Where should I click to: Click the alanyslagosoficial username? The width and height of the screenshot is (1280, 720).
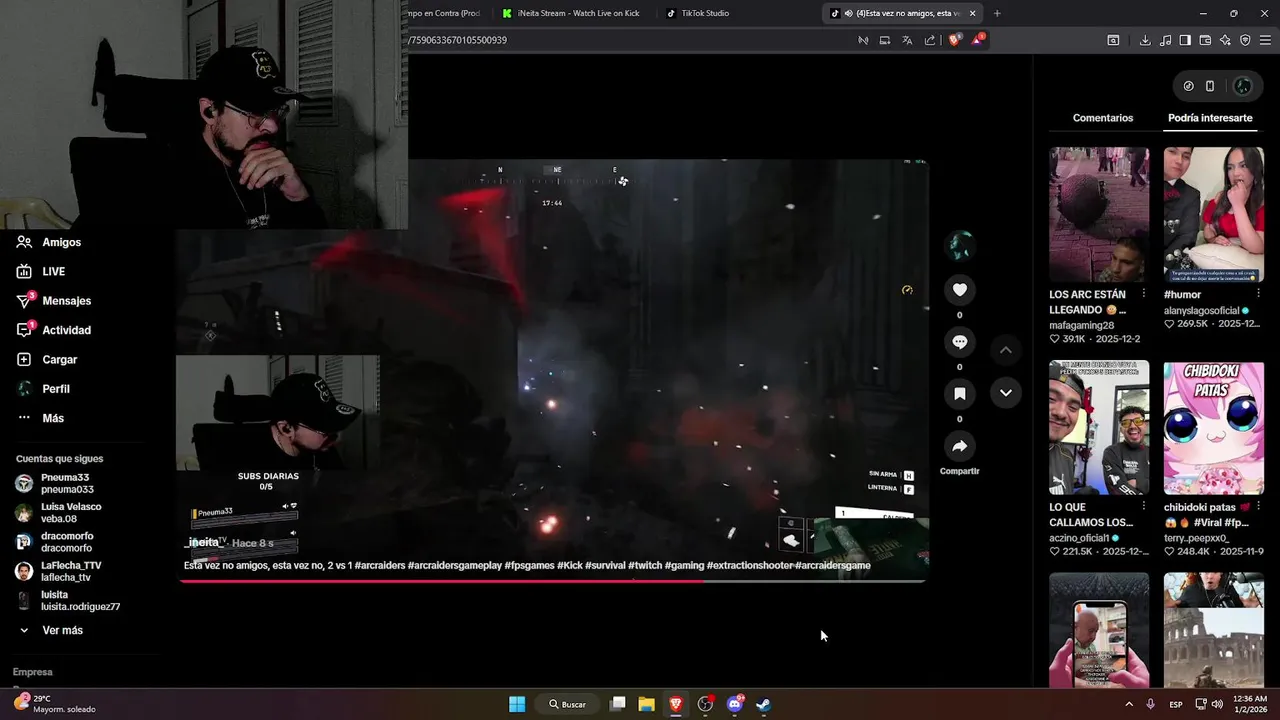pos(1201,311)
